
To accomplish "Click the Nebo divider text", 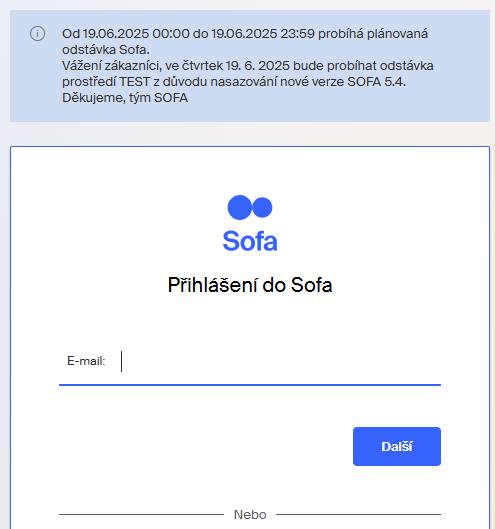I will coord(250,515).
